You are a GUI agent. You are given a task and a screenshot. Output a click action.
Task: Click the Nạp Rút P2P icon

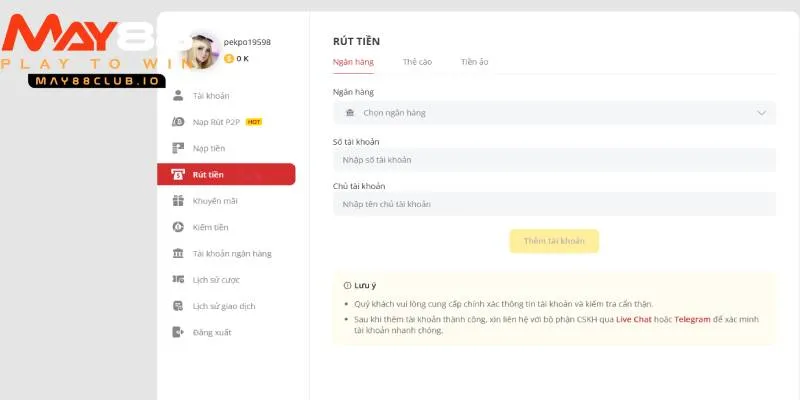(178, 122)
